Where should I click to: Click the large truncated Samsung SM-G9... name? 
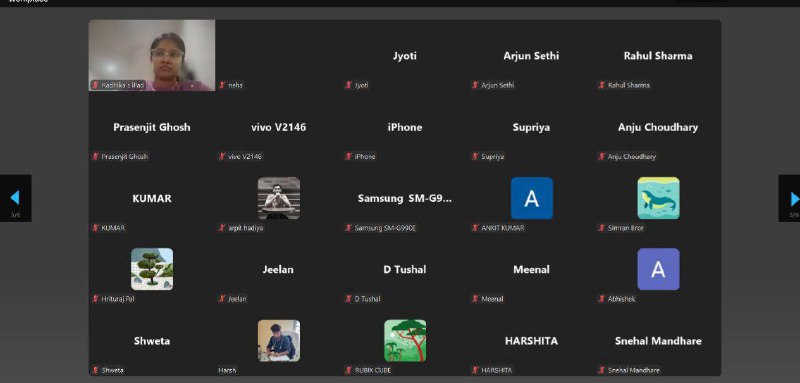pos(405,198)
